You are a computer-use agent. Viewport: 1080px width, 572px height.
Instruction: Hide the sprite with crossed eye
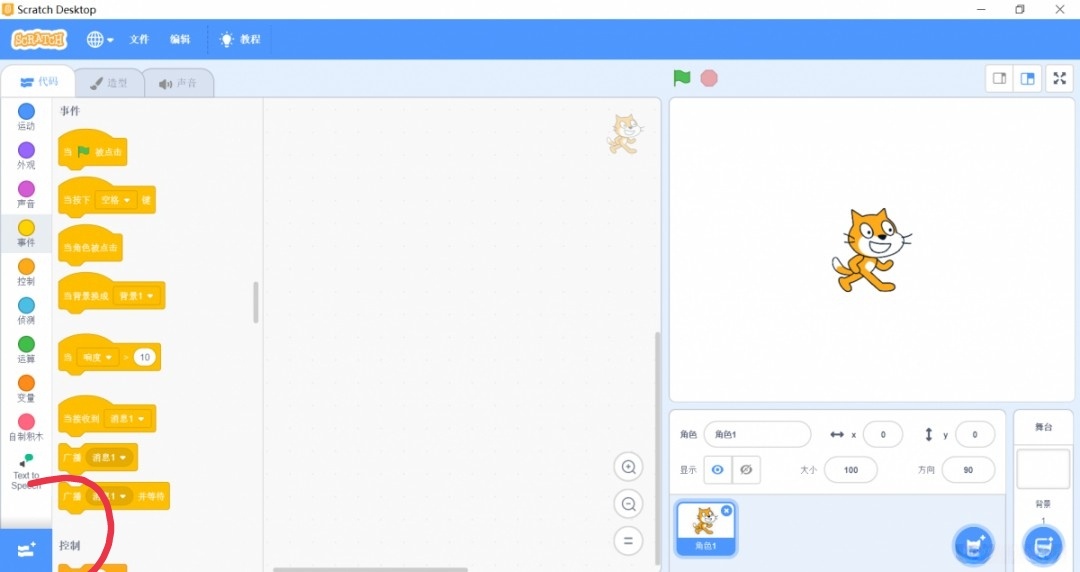(x=746, y=469)
